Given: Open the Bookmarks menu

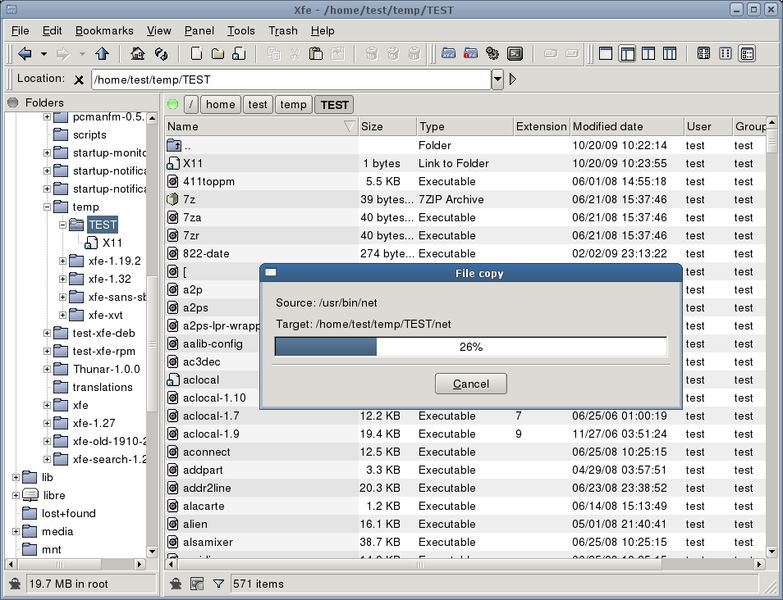Looking at the screenshot, I should tap(104, 31).
